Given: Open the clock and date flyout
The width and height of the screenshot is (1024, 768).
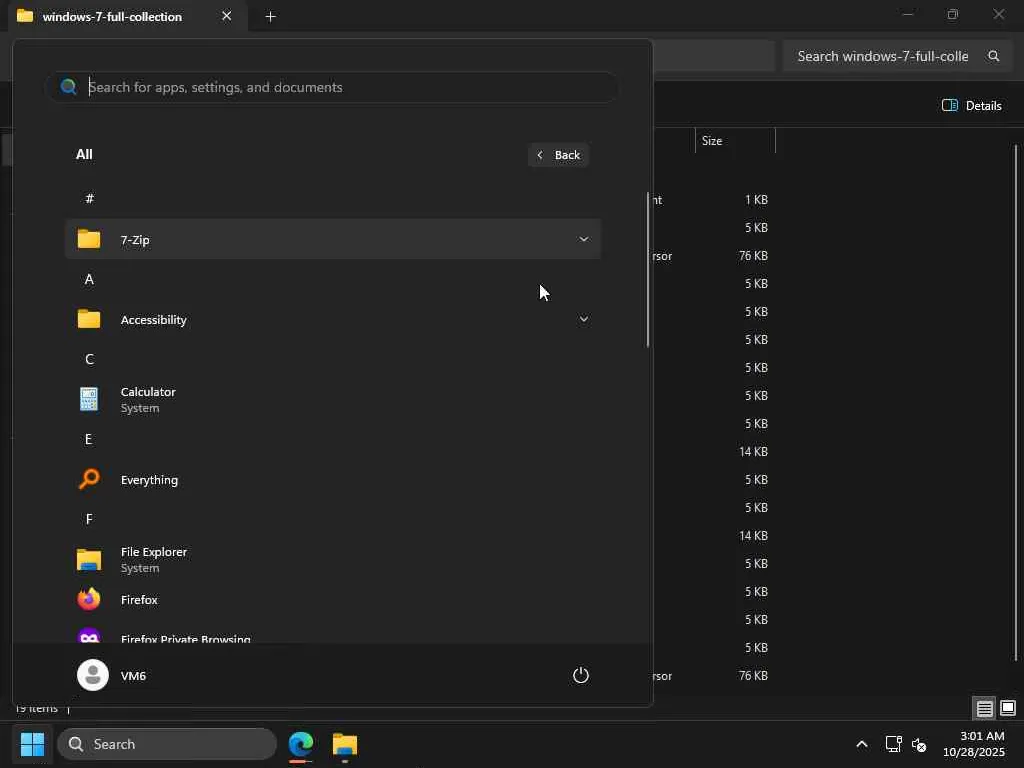Looking at the screenshot, I should (x=974, y=744).
